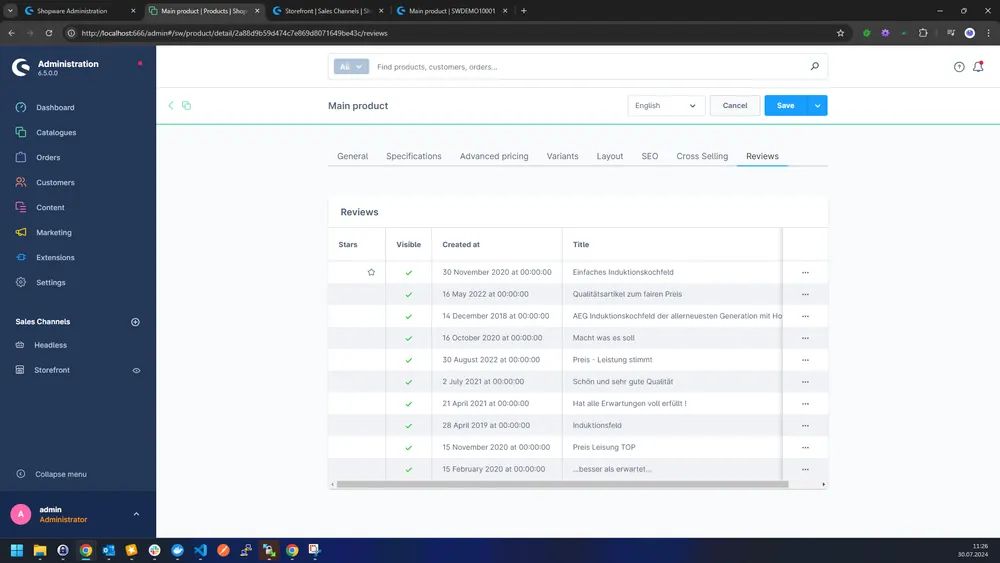Toggle Storefront visibility eye icon
Viewport: 1000px width, 563px height.
136,370
